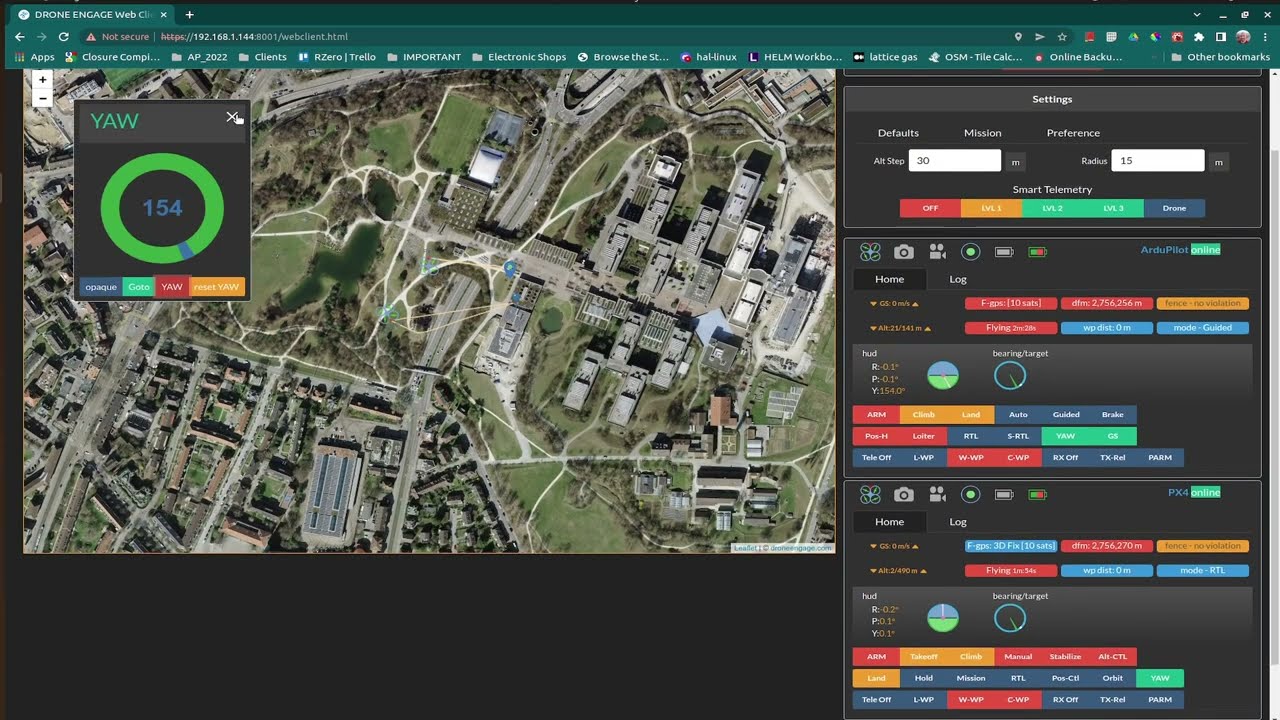Decrease ArduPilot ground speed with down arrow

click(x=871, y=304)
